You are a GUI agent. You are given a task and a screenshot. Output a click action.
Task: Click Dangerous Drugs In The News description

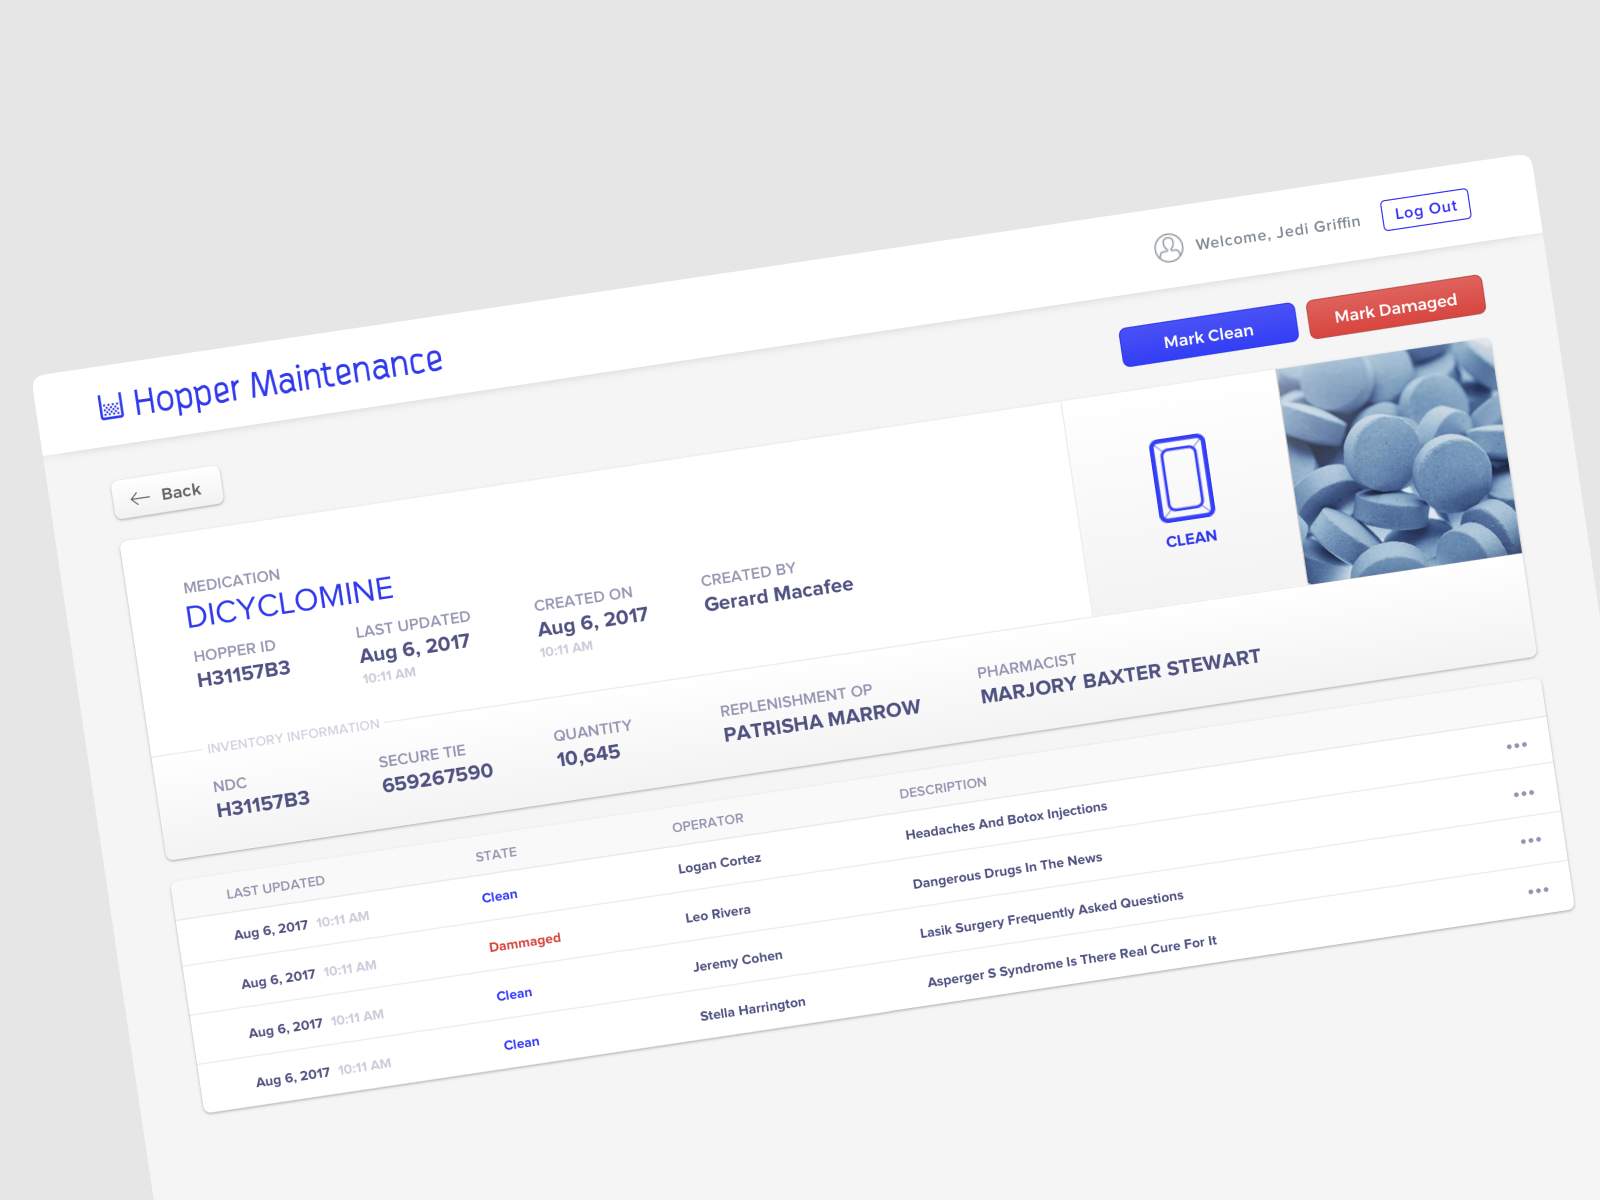coord(1007,870)
